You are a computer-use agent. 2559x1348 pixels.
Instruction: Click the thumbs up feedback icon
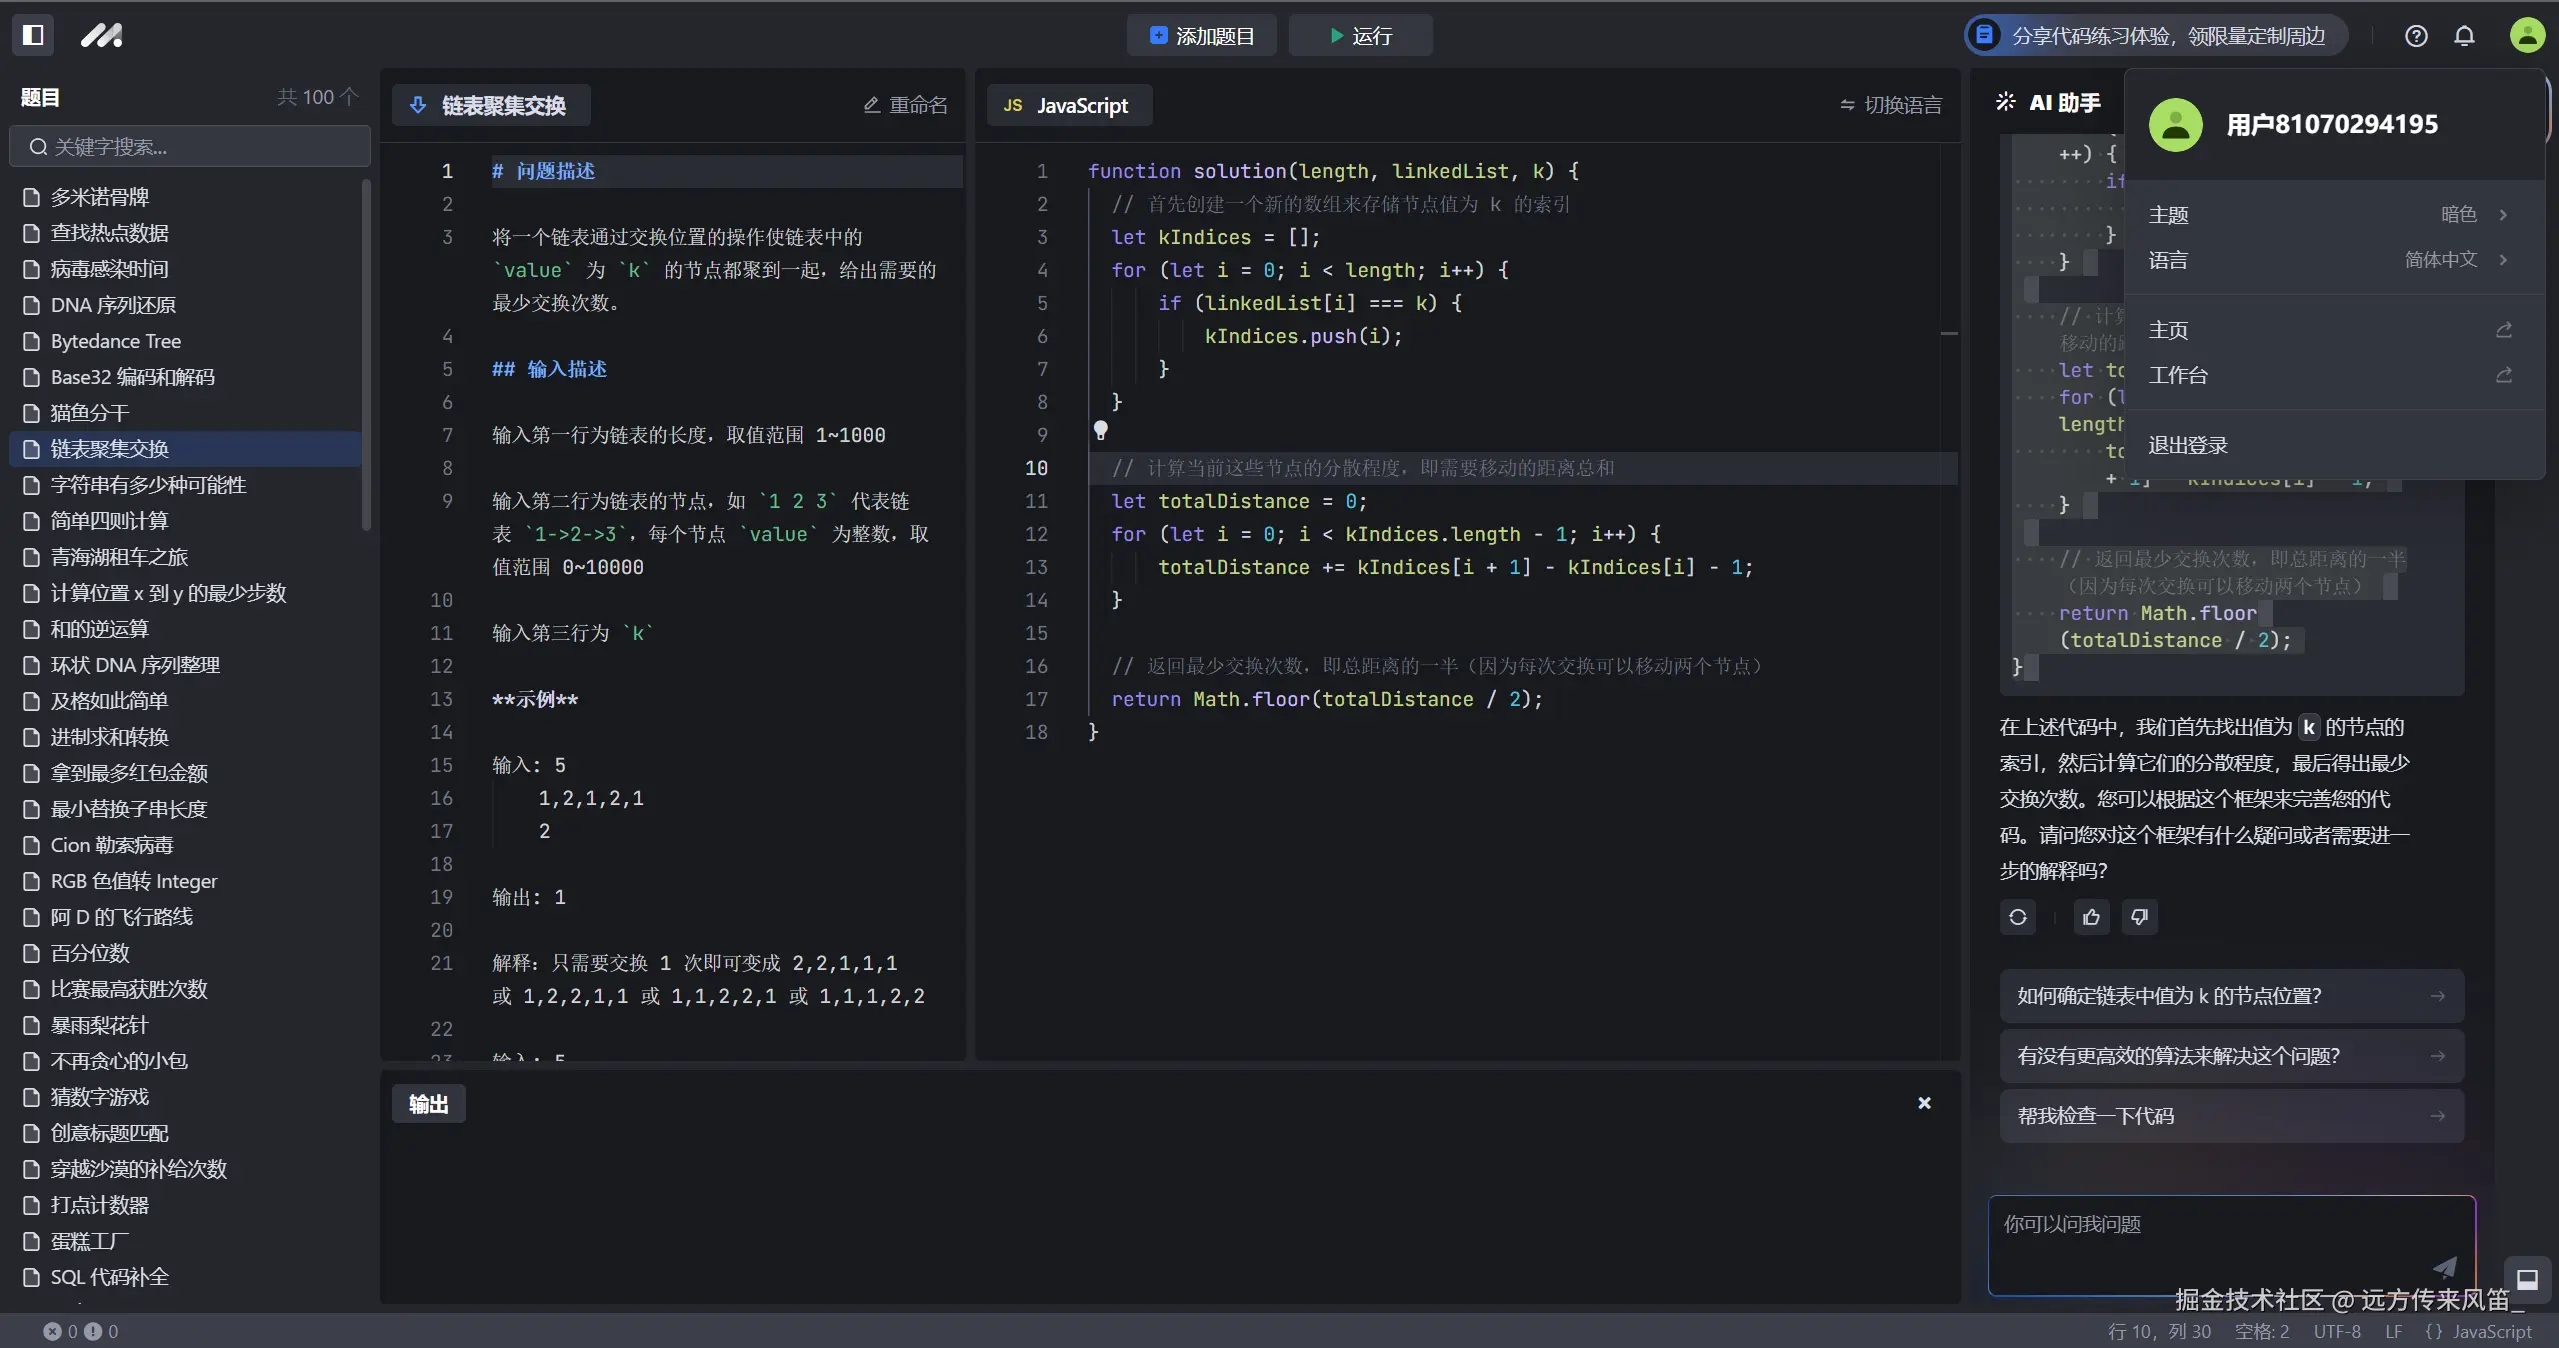click(x=2091, y=917)
